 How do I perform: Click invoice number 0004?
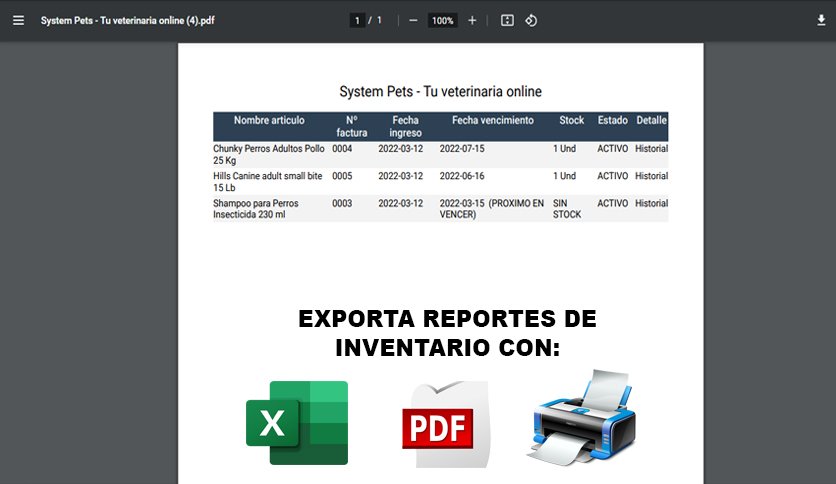342,149
